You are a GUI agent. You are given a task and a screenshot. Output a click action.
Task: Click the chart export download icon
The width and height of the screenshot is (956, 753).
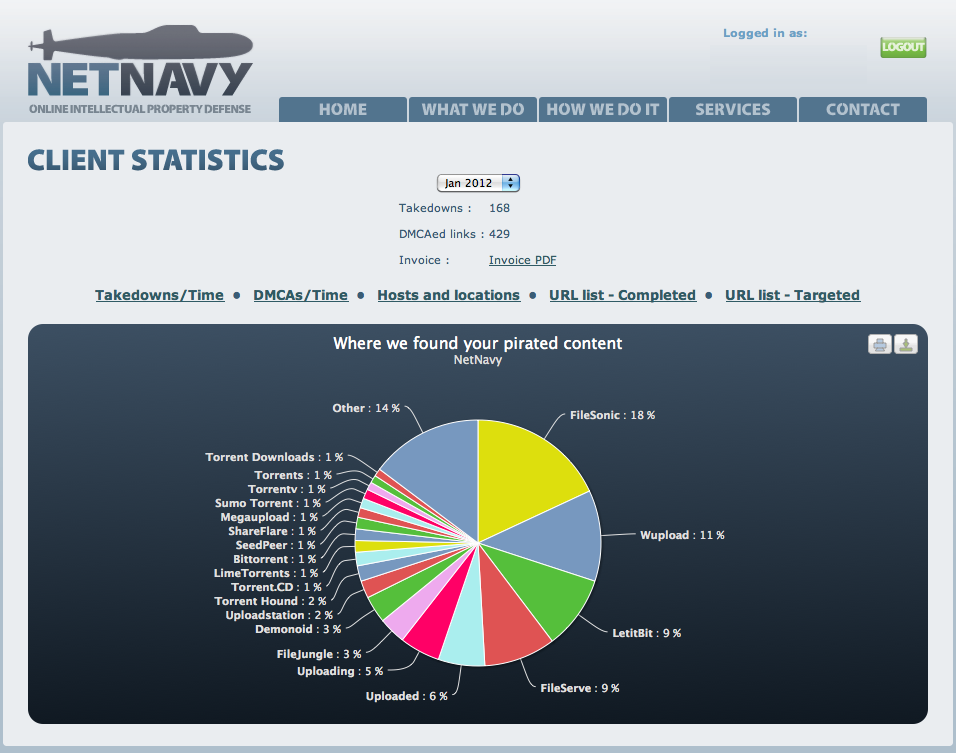coord(906,344)
